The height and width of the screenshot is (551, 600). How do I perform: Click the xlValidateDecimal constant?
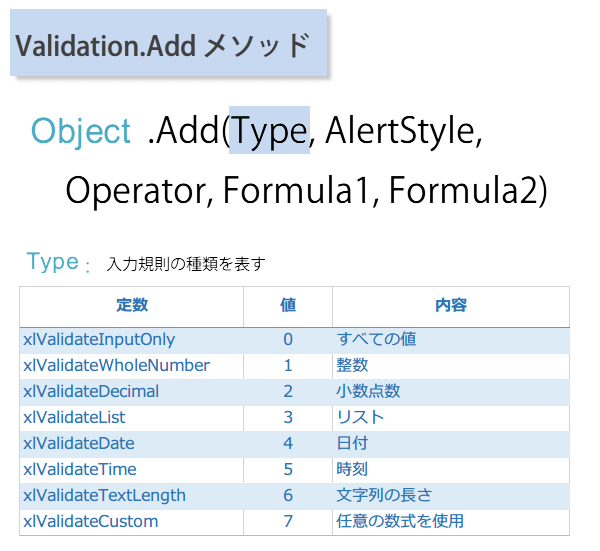(91, 392)
